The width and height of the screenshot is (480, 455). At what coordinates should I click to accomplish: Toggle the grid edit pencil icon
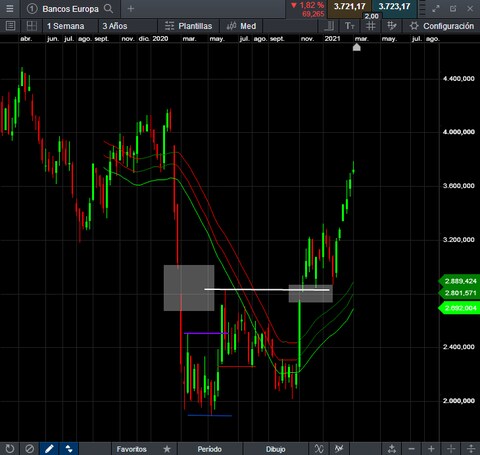click(x=391, y=26)
